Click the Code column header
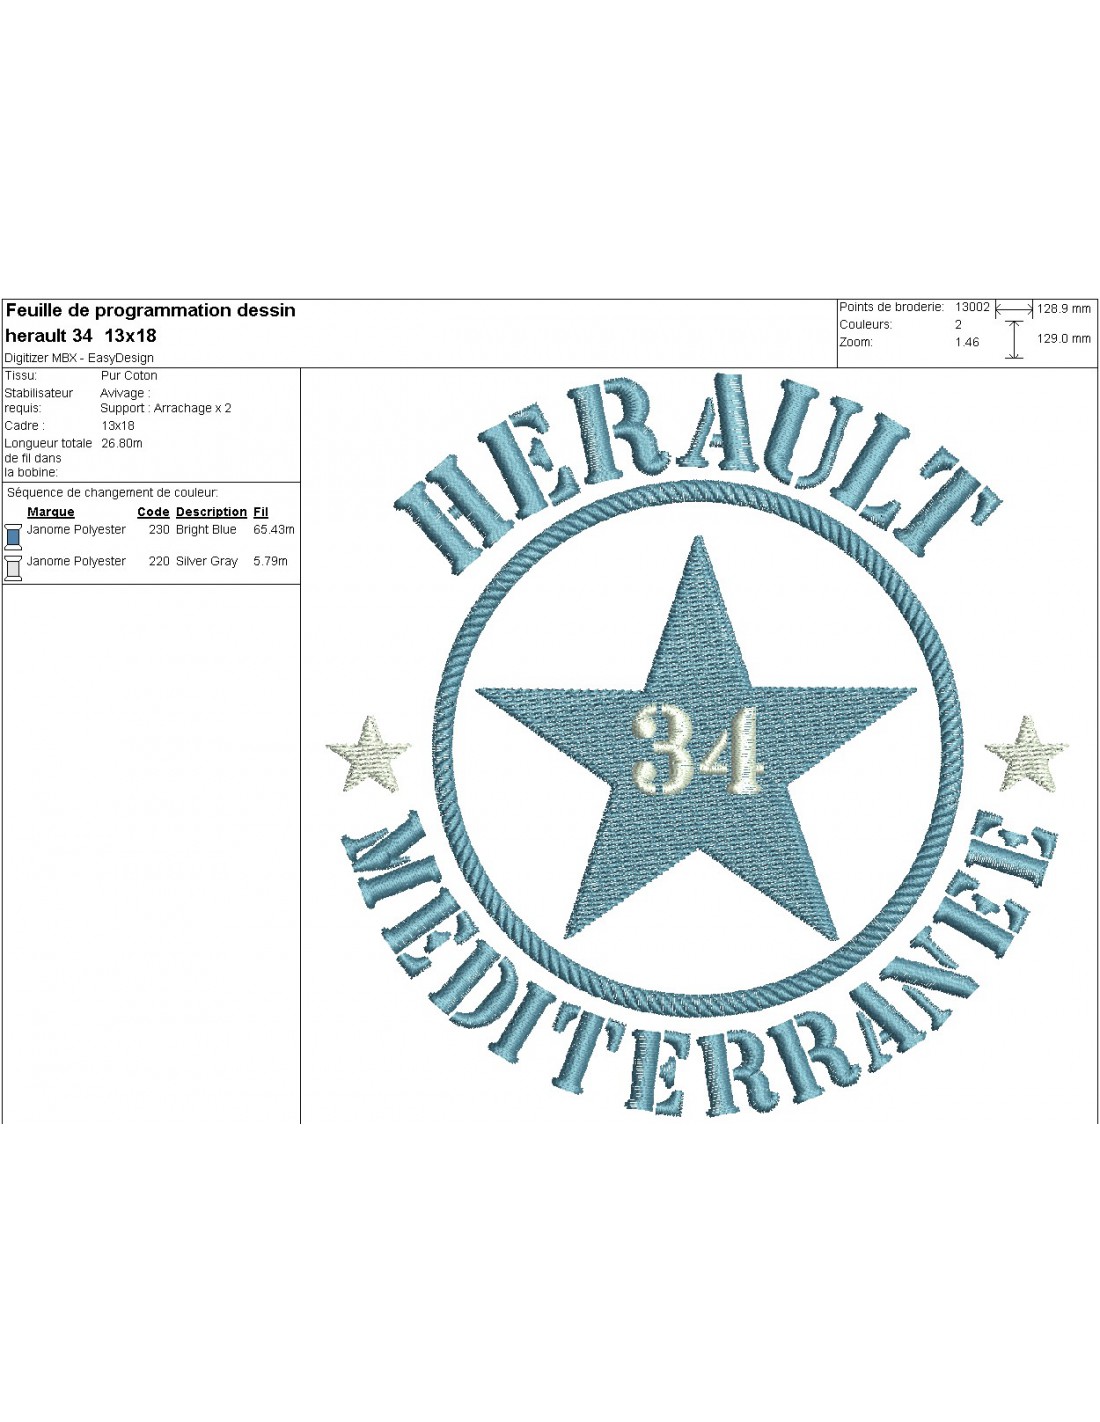This screenshot has width=1100, height=1422. [153, 512]
